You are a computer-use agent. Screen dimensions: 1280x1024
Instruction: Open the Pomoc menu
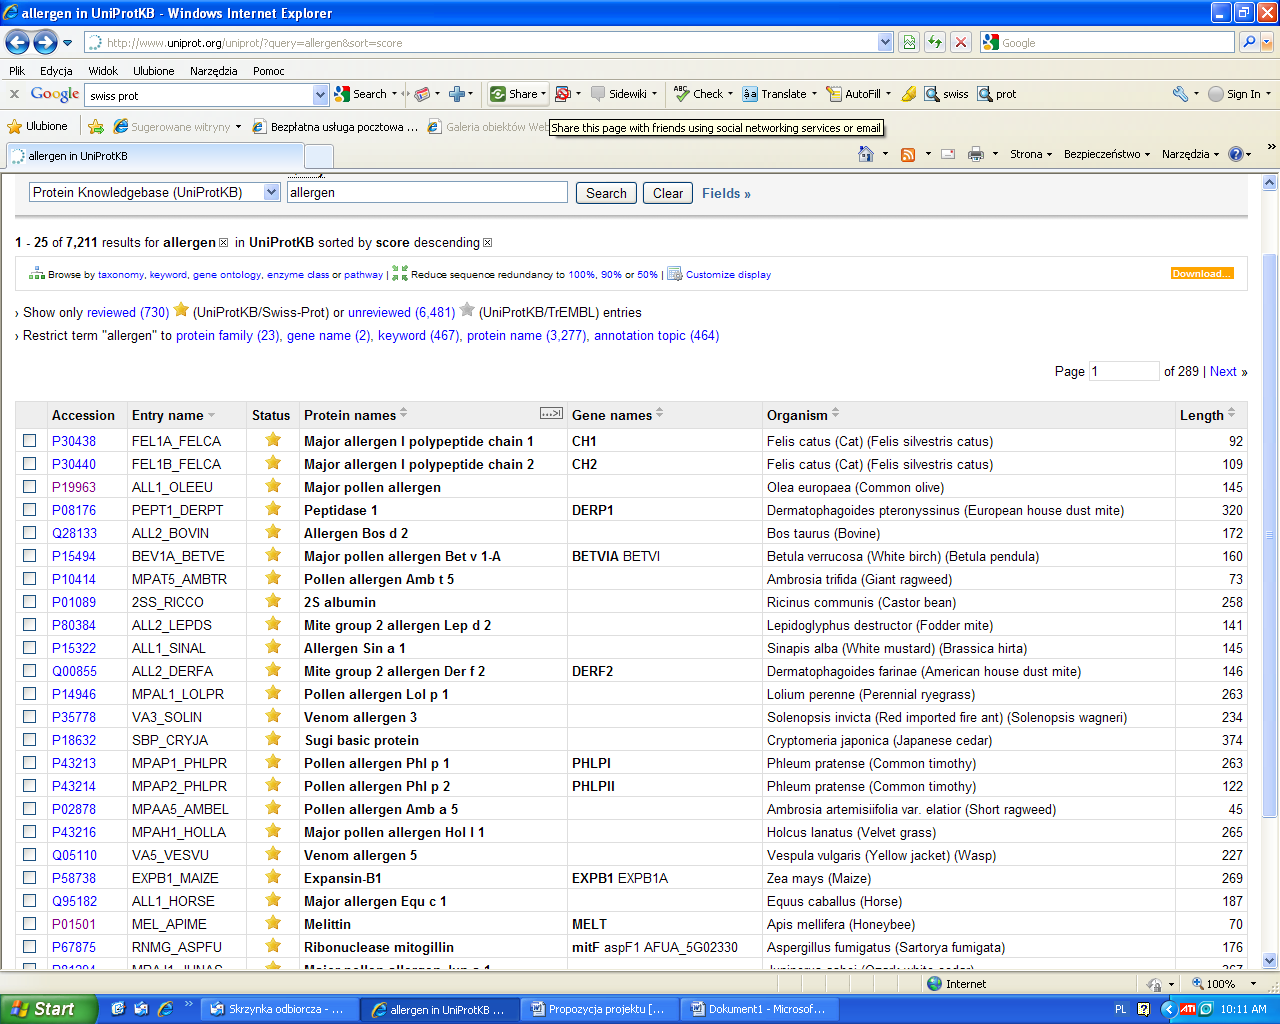pyautogui.click(x=269, y=71)
